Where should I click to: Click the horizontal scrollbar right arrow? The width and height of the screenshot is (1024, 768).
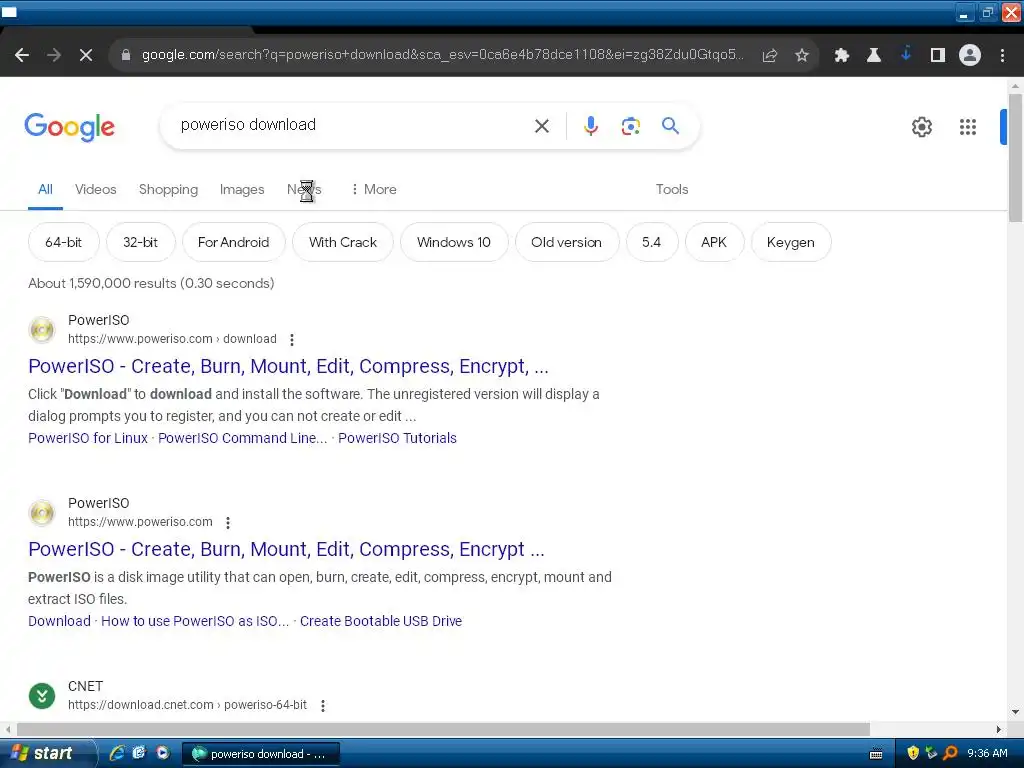coord(999,729)
